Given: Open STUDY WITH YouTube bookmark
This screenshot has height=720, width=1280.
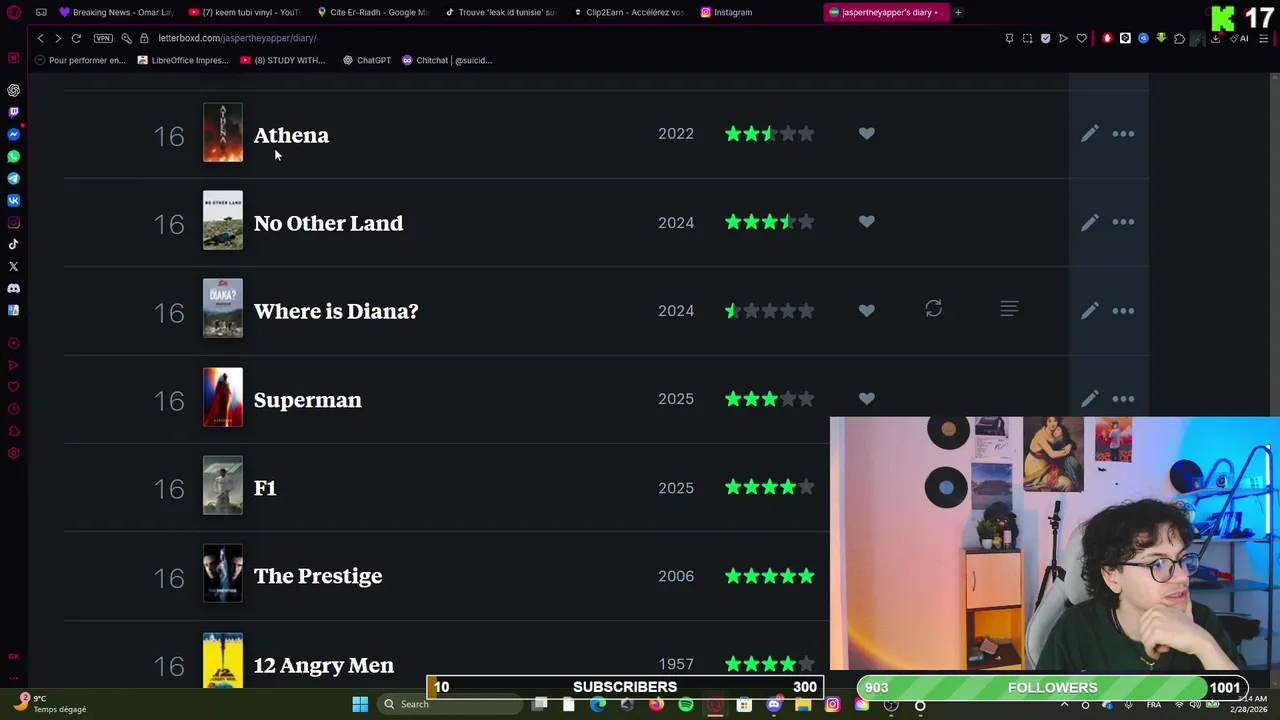Looking at the screenshot, I should [x=283, y=60].
